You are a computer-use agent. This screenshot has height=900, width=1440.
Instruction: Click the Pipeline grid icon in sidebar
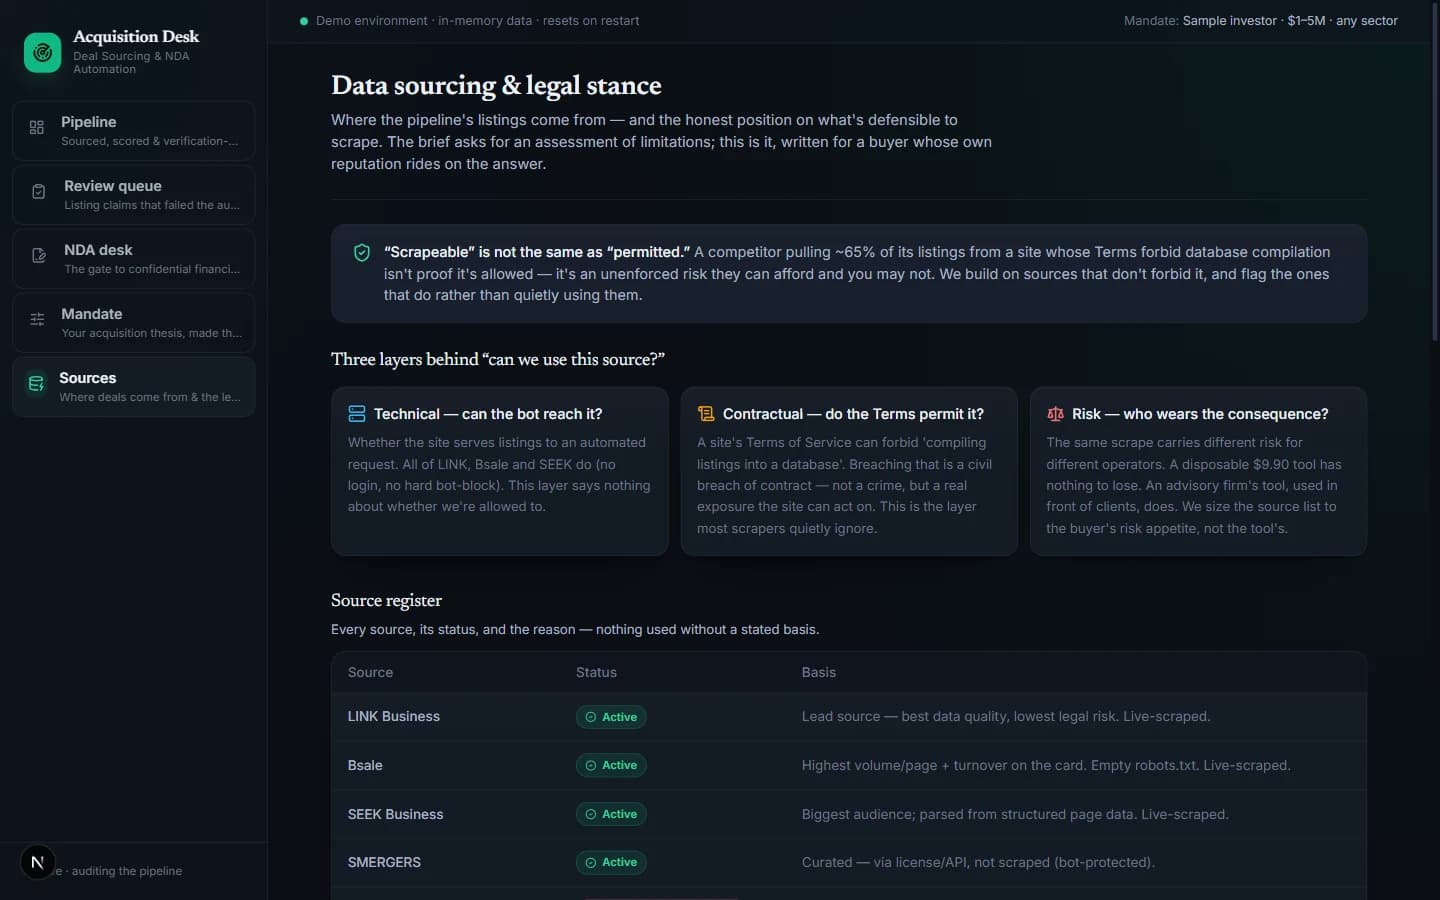point(37,128)
